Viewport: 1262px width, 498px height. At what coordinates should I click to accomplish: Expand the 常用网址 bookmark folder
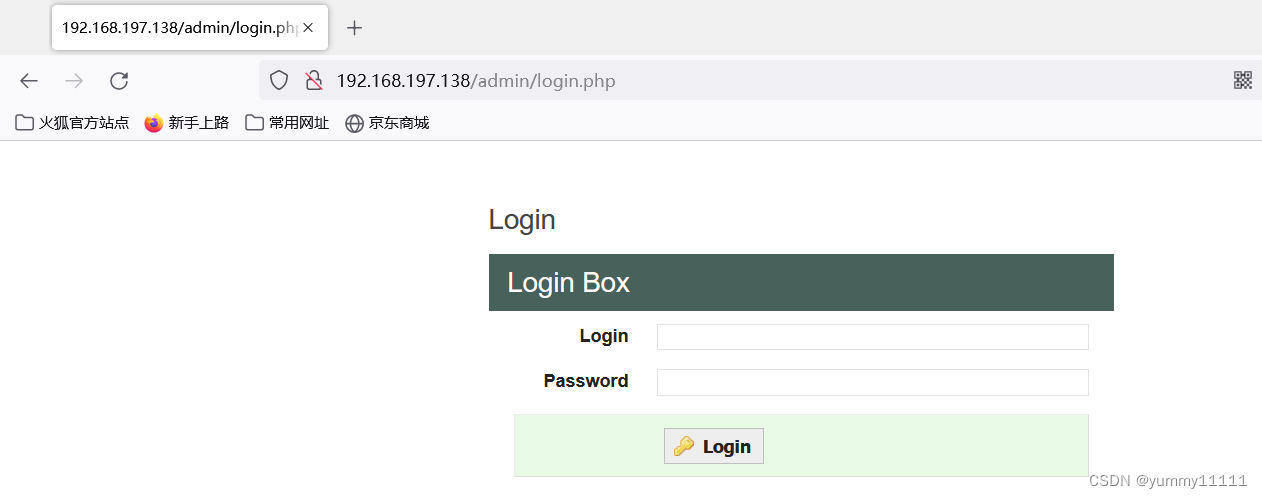click(x=287, y=123)
